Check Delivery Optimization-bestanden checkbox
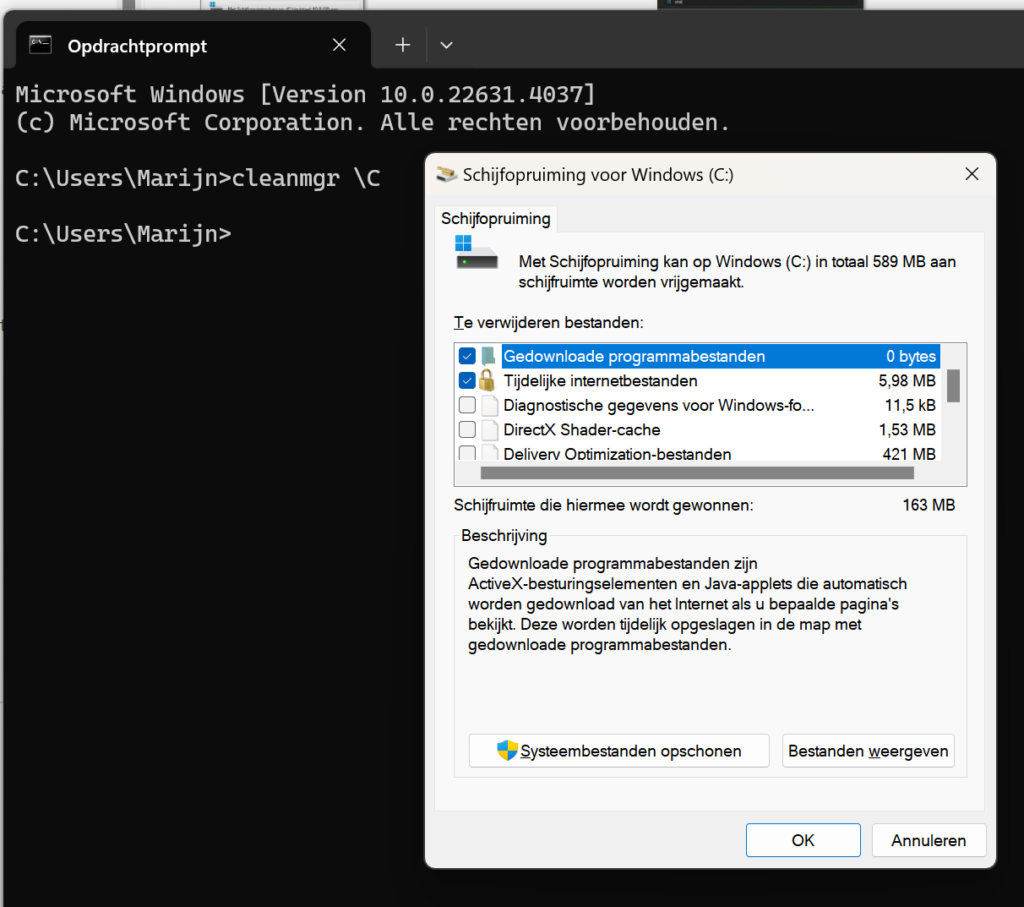 tap(467, 453)
